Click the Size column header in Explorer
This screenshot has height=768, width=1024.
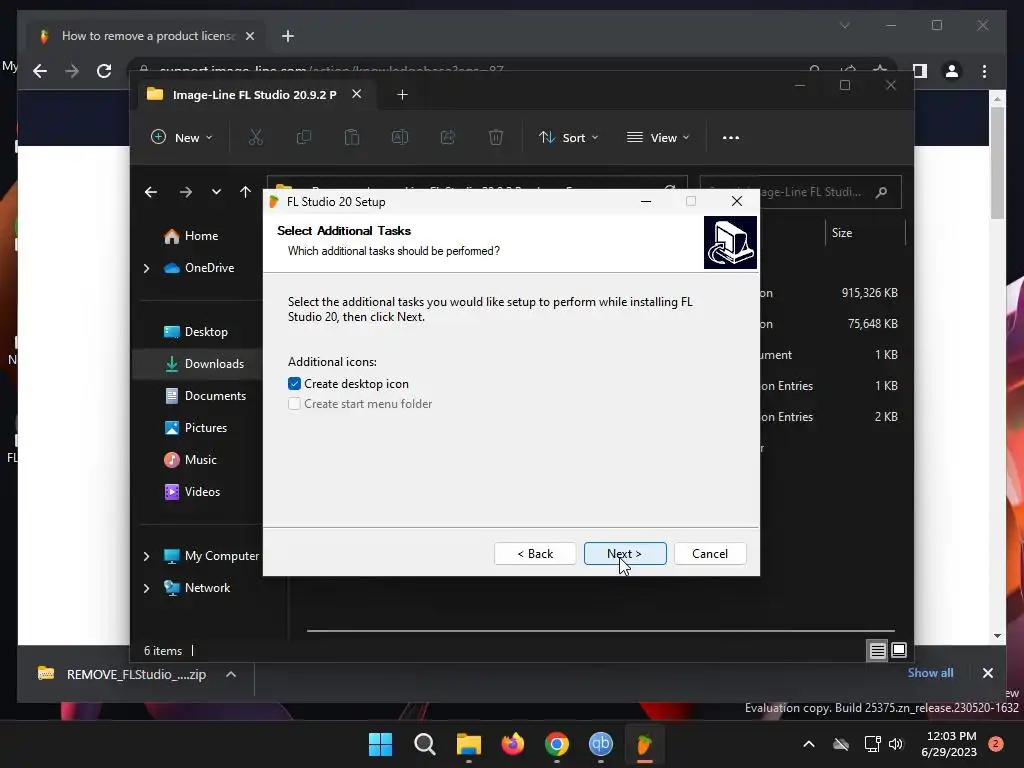[x=865, y=232]
